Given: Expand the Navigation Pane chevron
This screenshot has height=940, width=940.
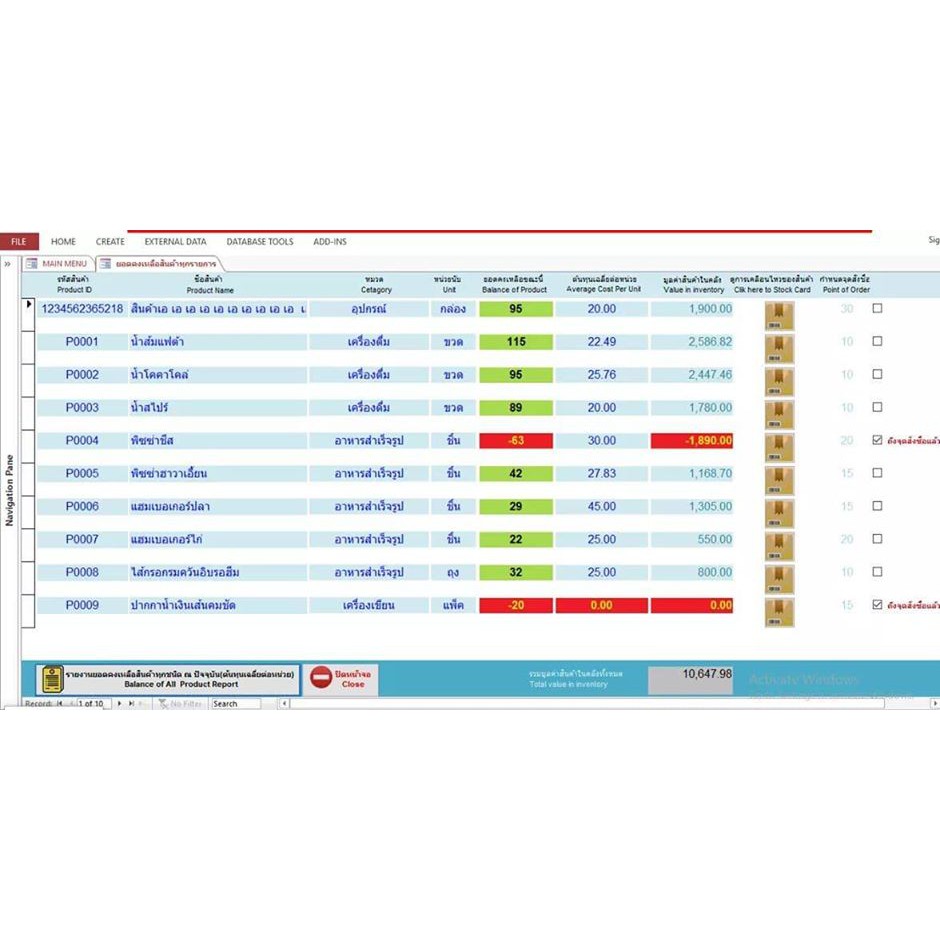Looking at the screenshot, I should 8,264.
